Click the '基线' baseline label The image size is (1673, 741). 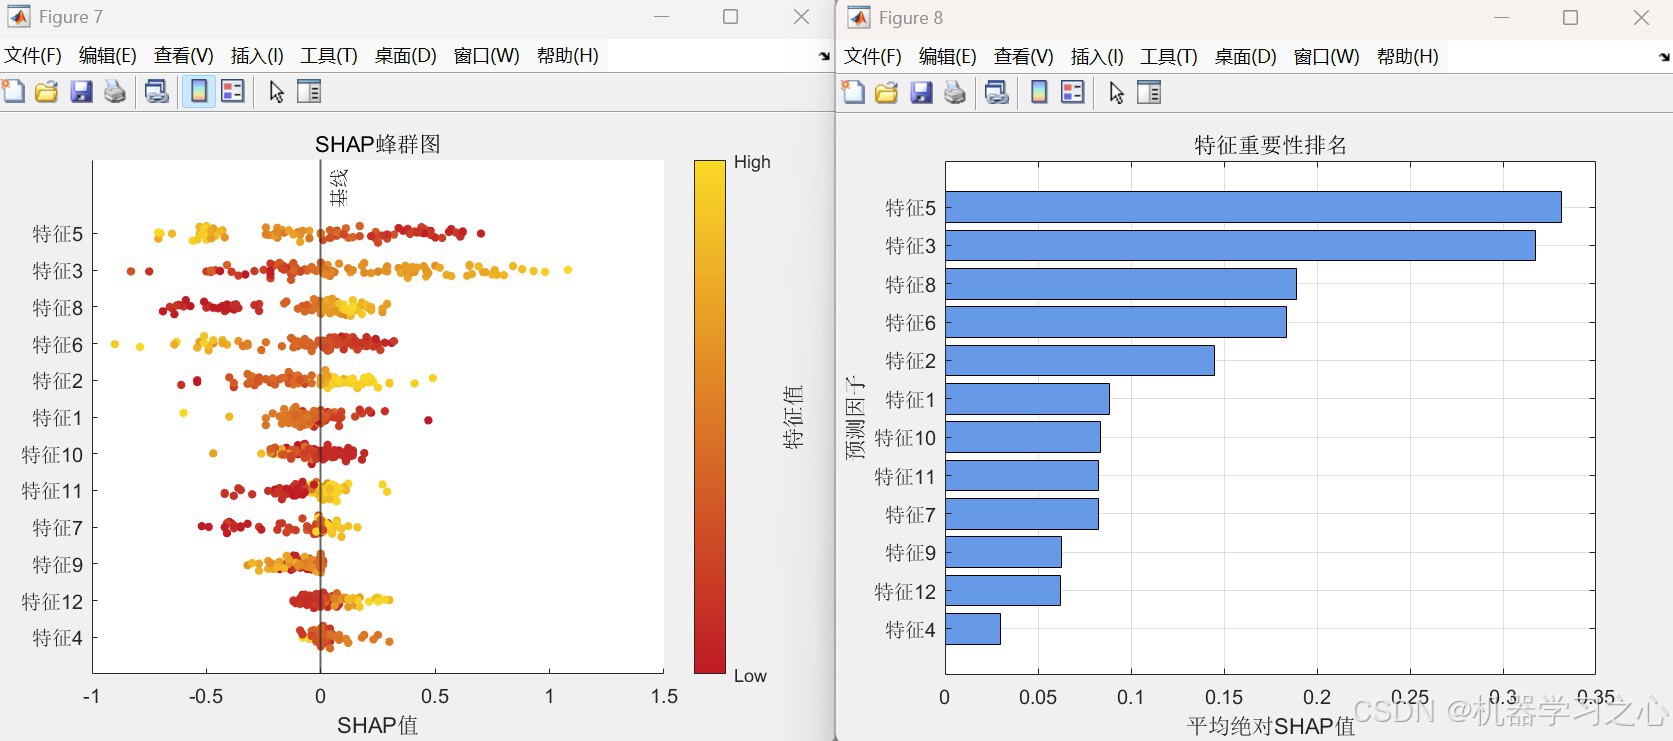339,187
